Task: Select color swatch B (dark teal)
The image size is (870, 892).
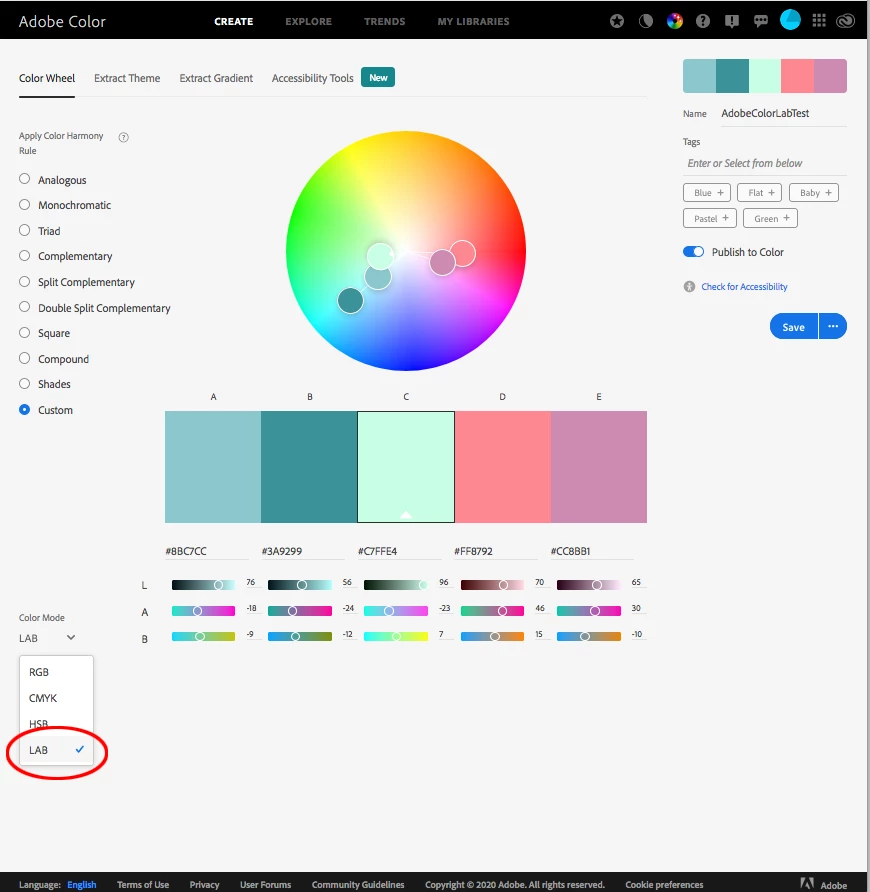Action: tap(309, 466)
